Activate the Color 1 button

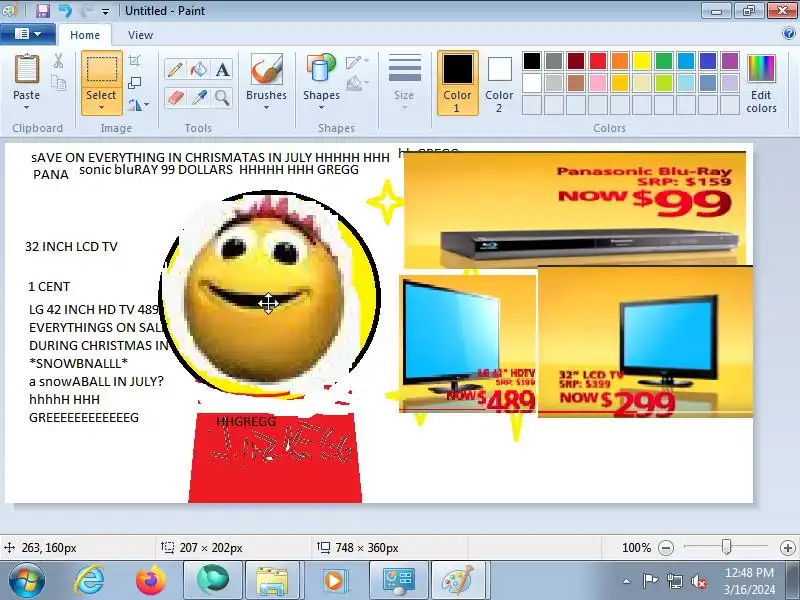(x=458, y=83)
